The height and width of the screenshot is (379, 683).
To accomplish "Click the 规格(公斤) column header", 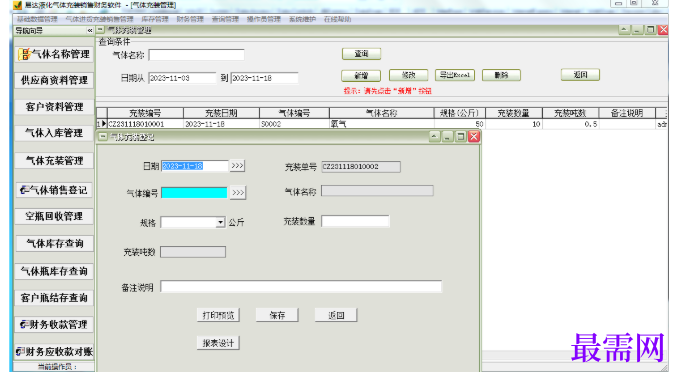I will tap(460, 113).
